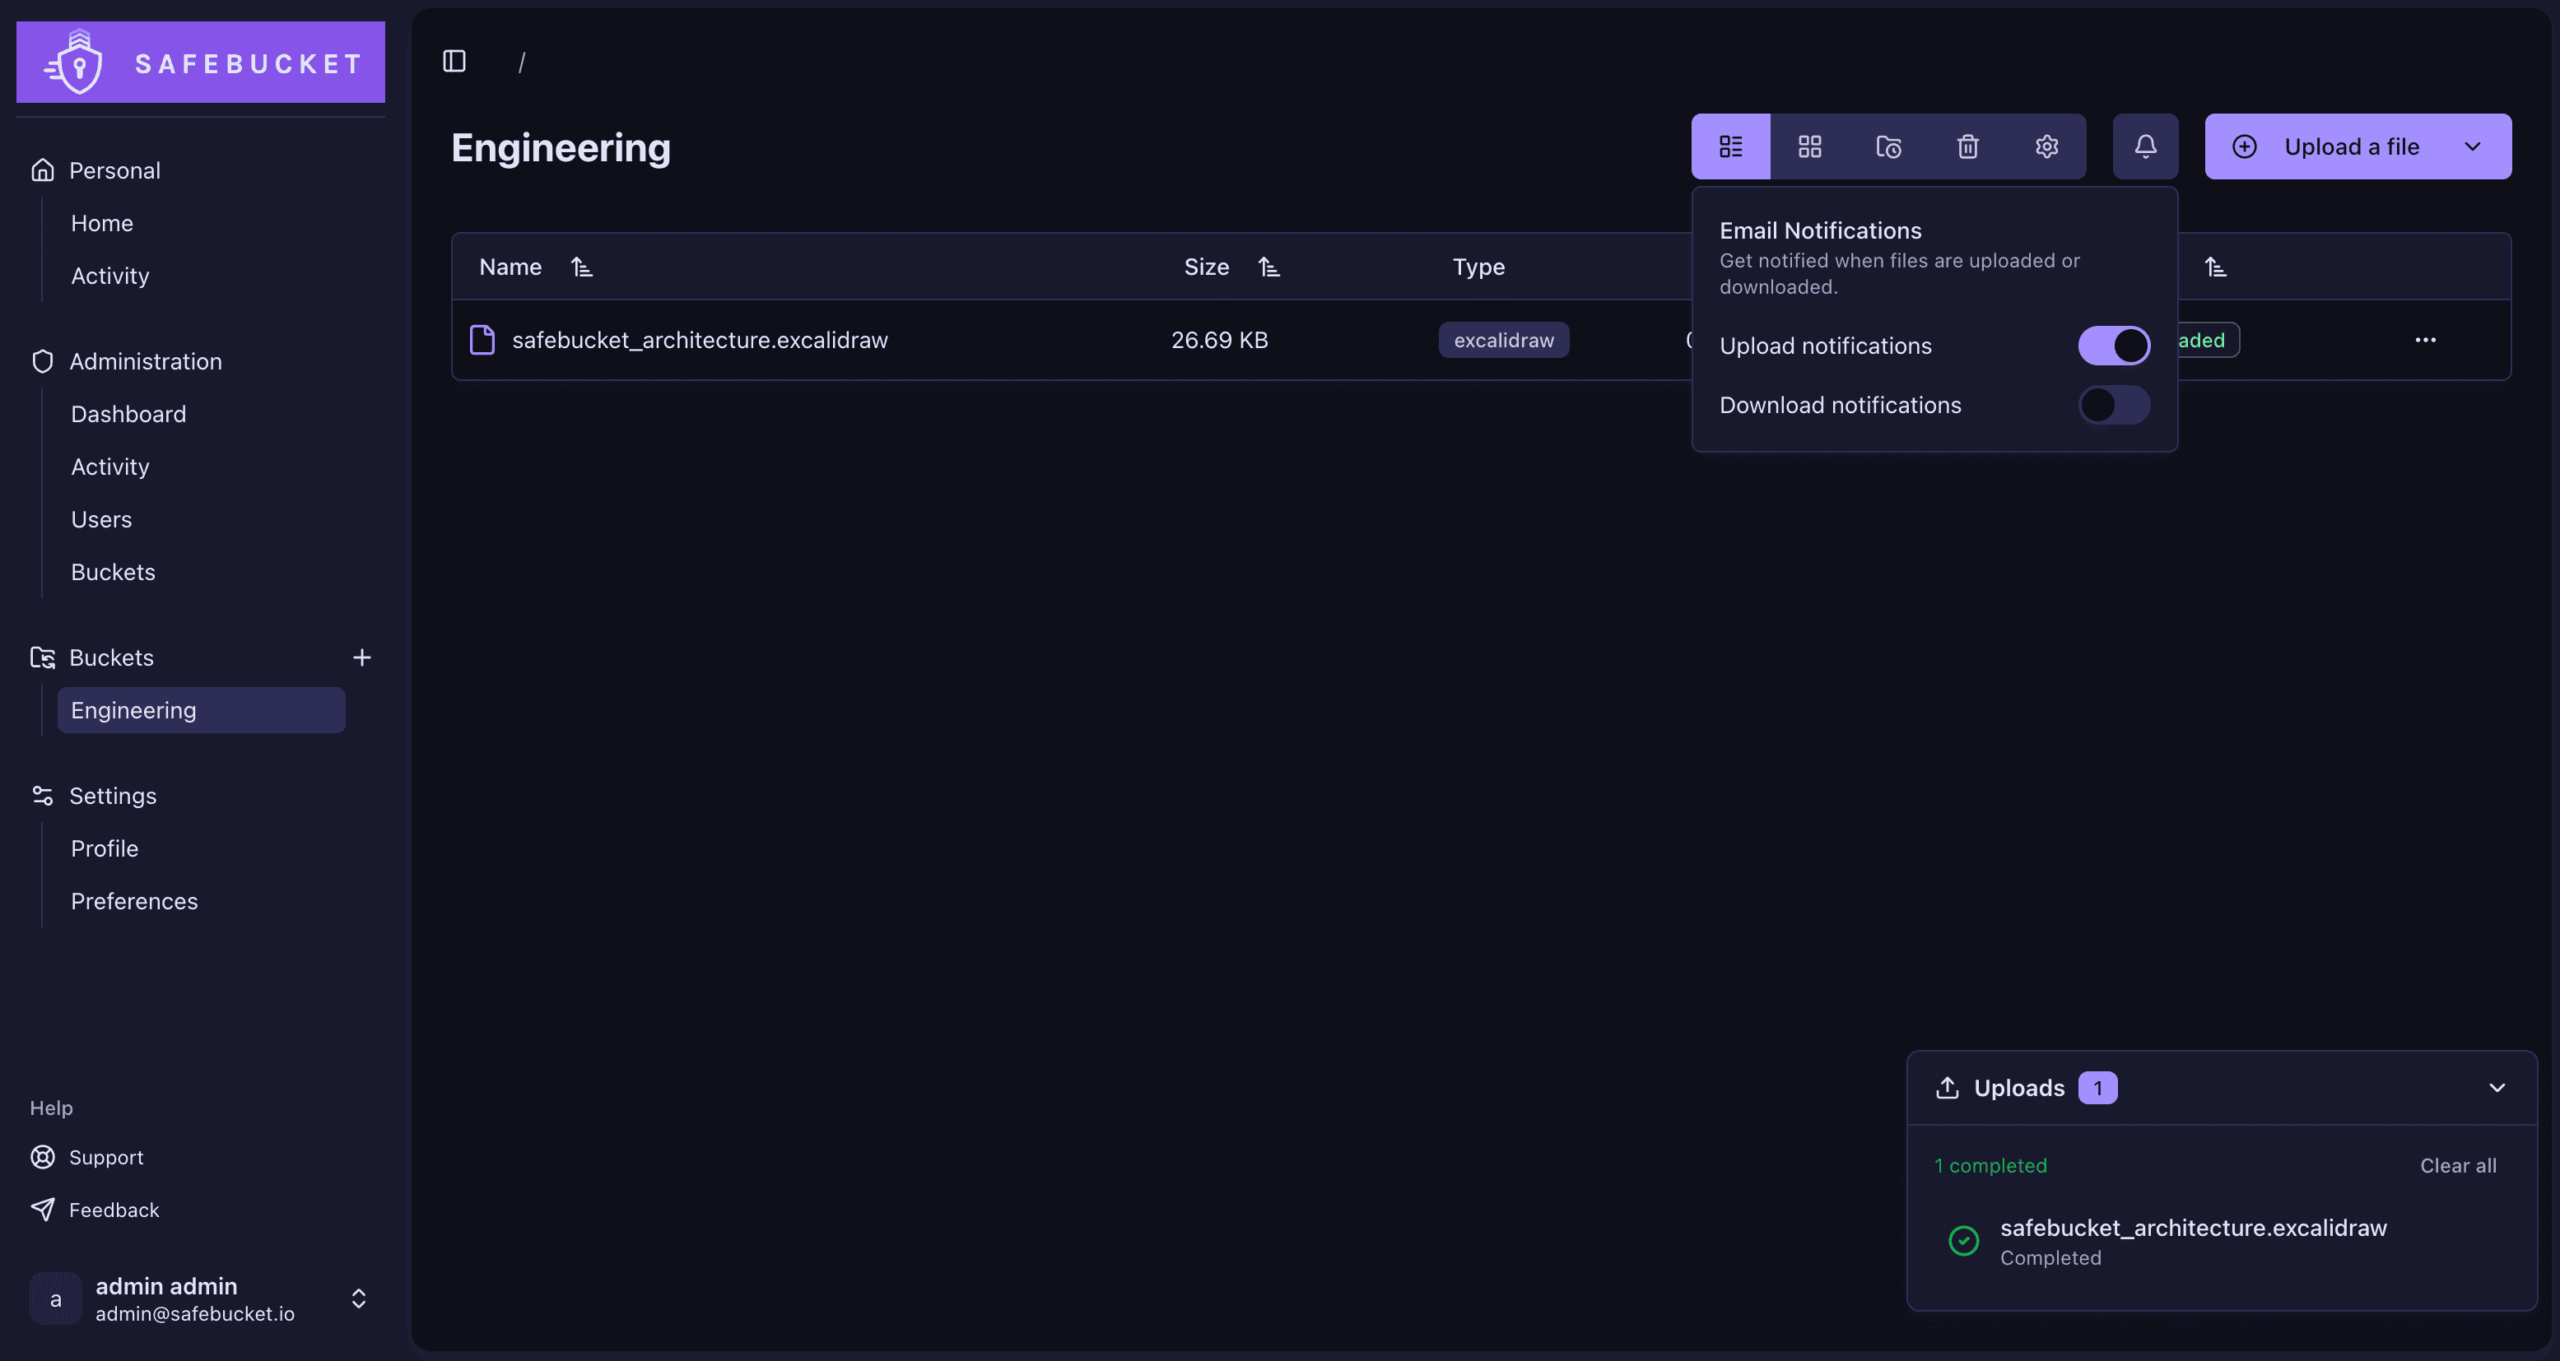2560x1361 pixels.
Task: Switch to grid view icon
Action: (x=1809, y=147)
